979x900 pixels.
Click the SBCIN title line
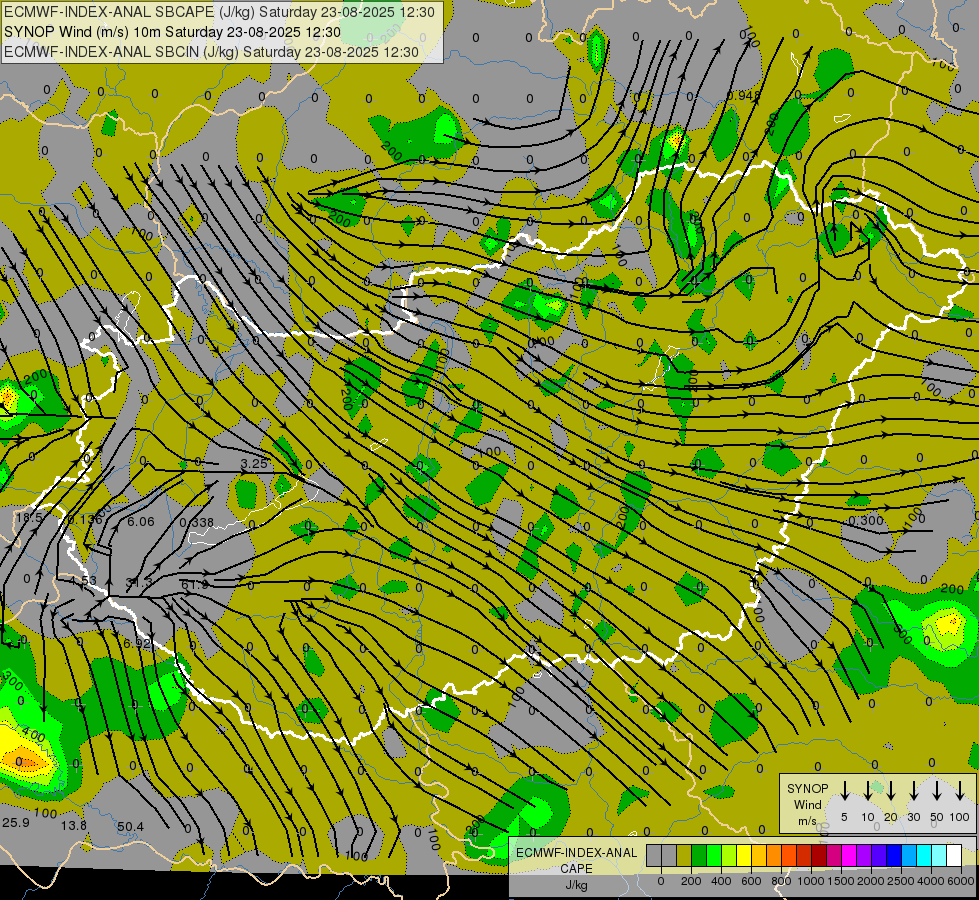point(211,52)
